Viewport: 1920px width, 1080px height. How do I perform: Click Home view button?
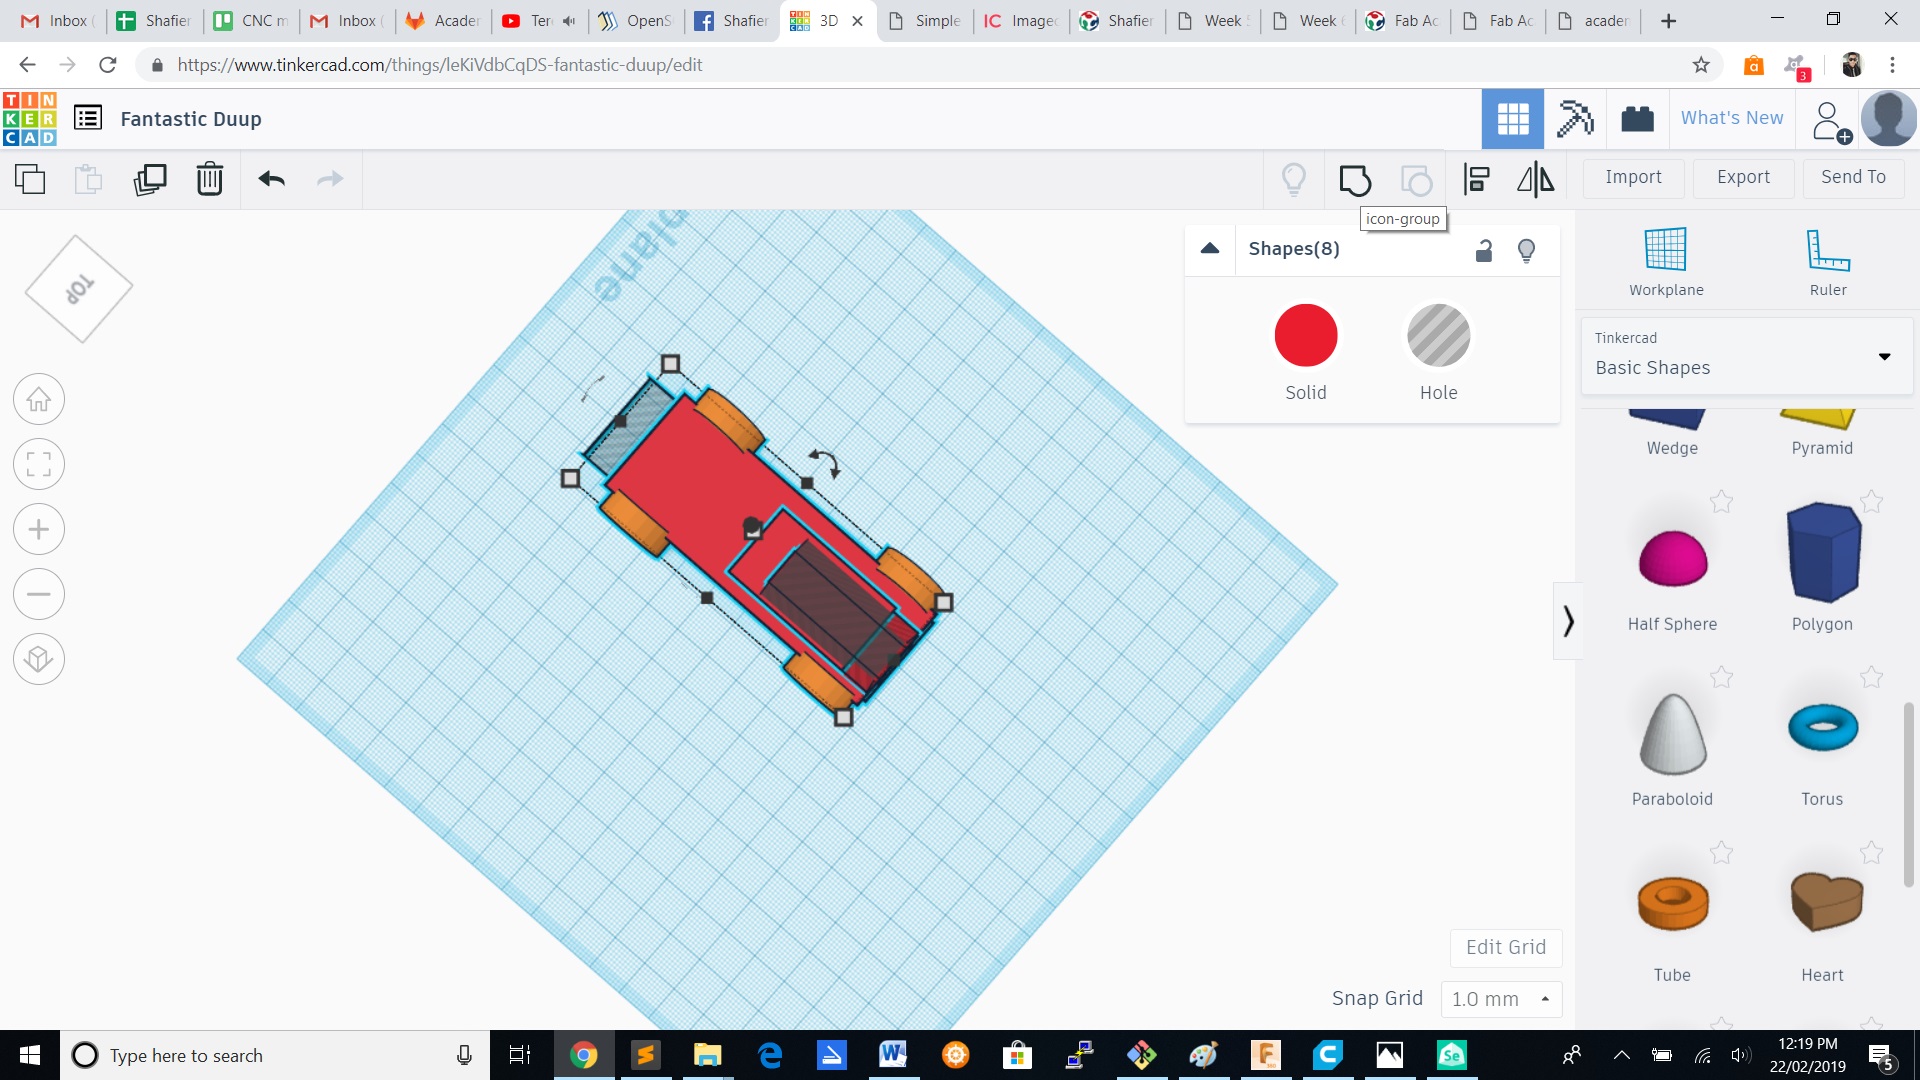pyautogui.click(x=39, y=400)
